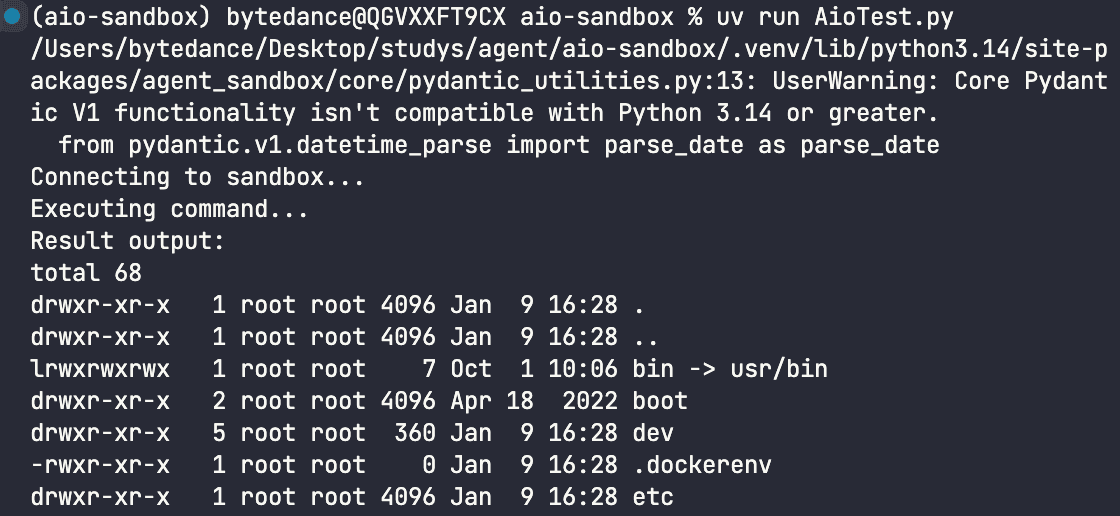Click the blue command decoration dot

(12, 17)
